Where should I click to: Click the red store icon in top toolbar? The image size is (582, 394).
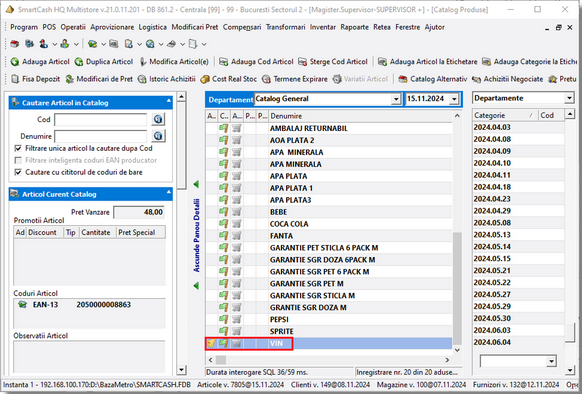pos(14,44)
